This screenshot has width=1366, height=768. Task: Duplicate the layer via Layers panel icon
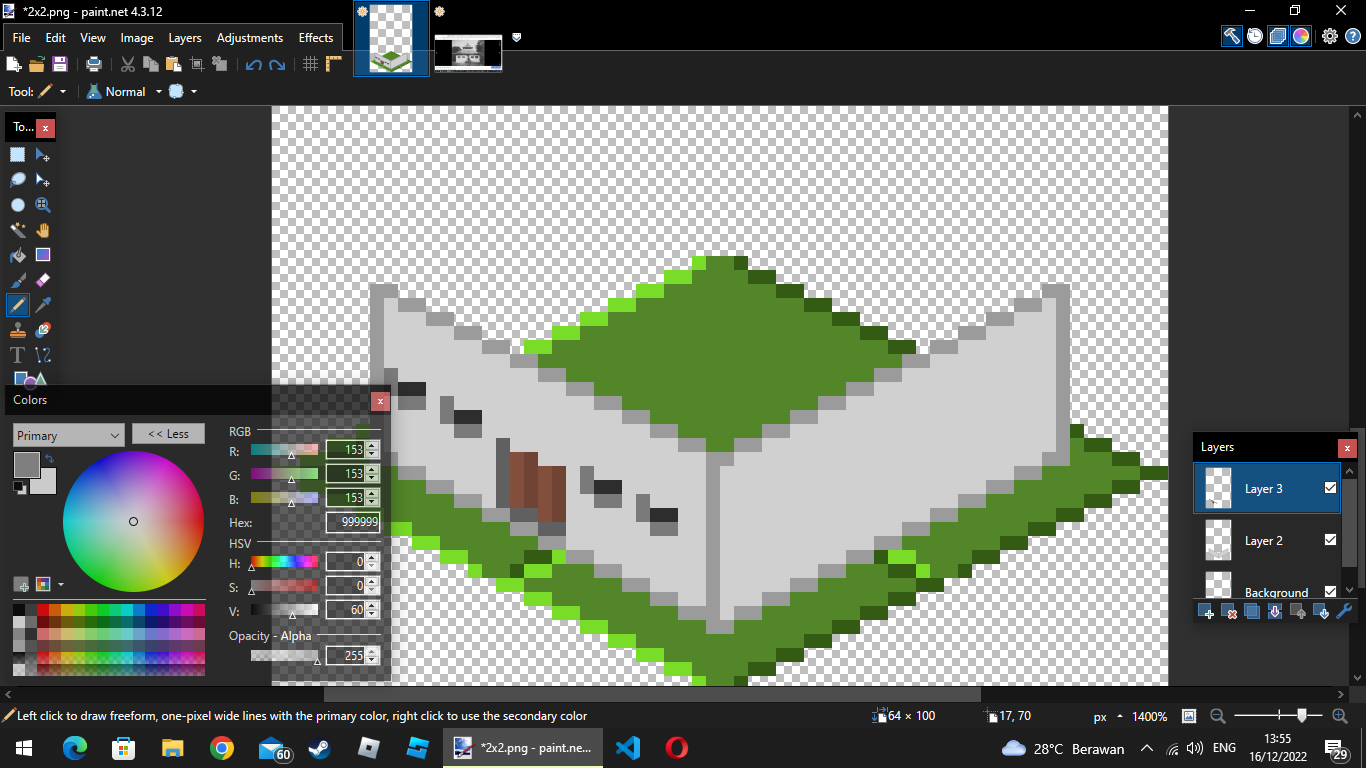coord(1252,611)
